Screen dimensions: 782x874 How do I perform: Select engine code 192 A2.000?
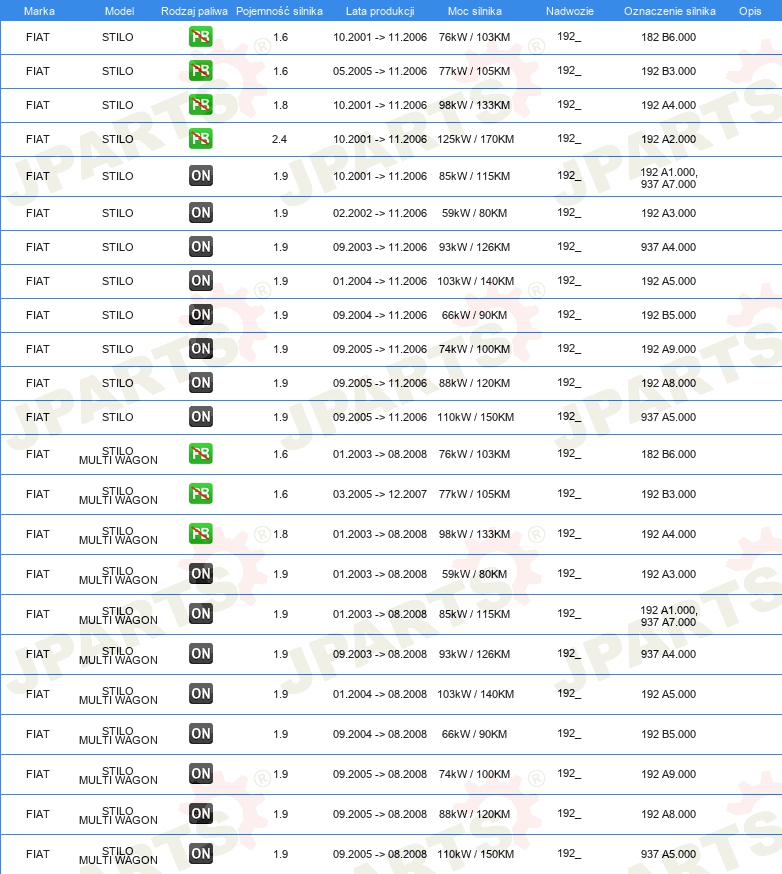[668, 139]
